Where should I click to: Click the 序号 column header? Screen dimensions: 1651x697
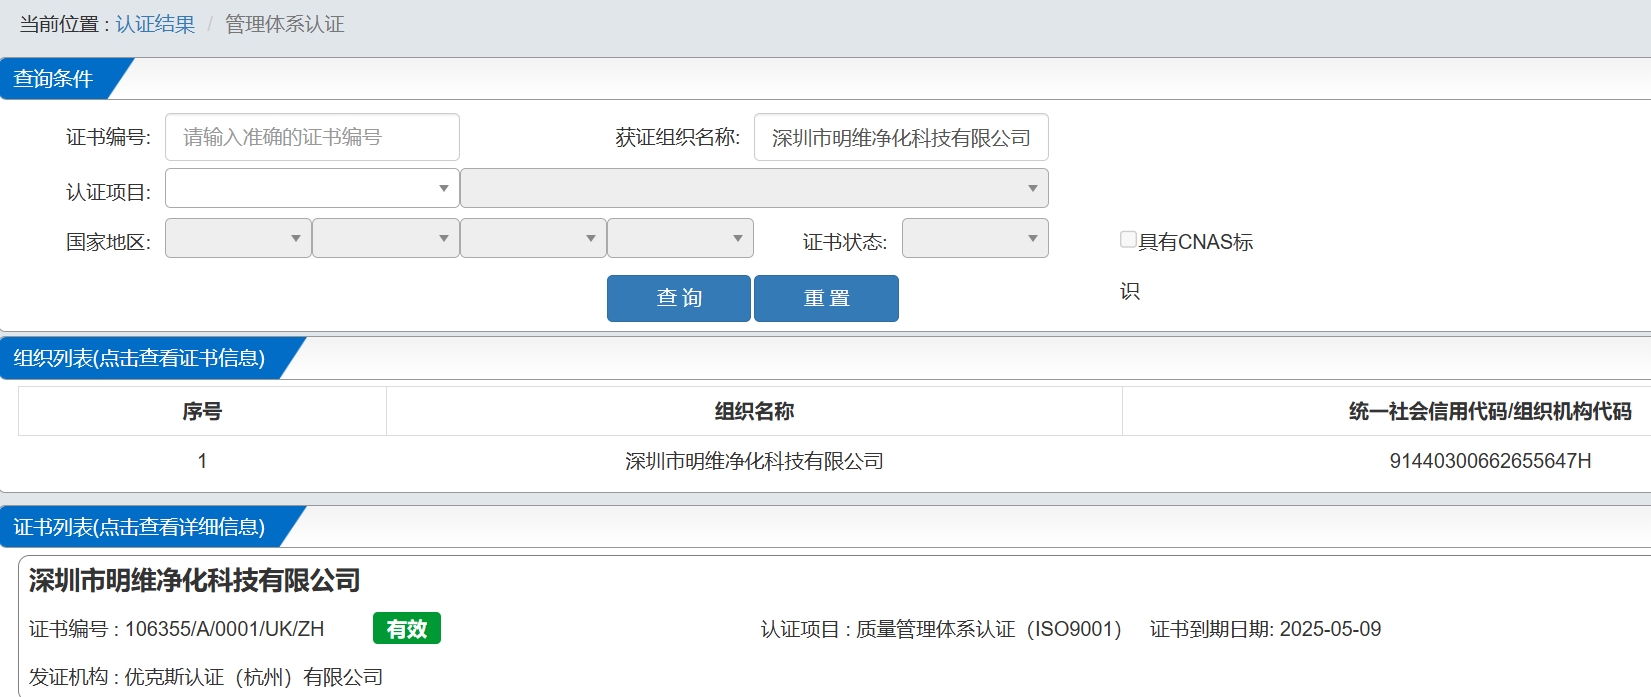202,411
